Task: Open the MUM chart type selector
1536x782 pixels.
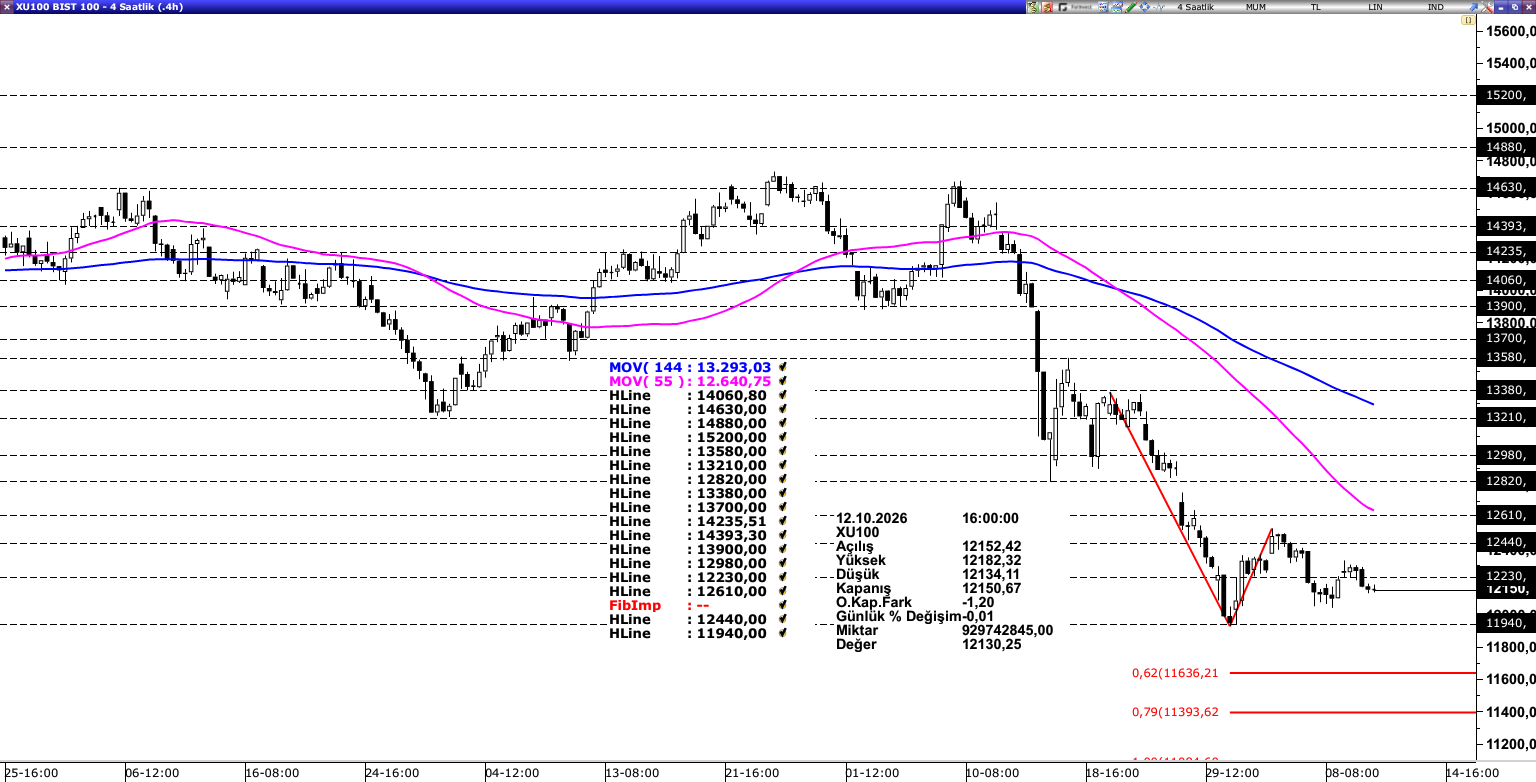Action: [1256, 7]
